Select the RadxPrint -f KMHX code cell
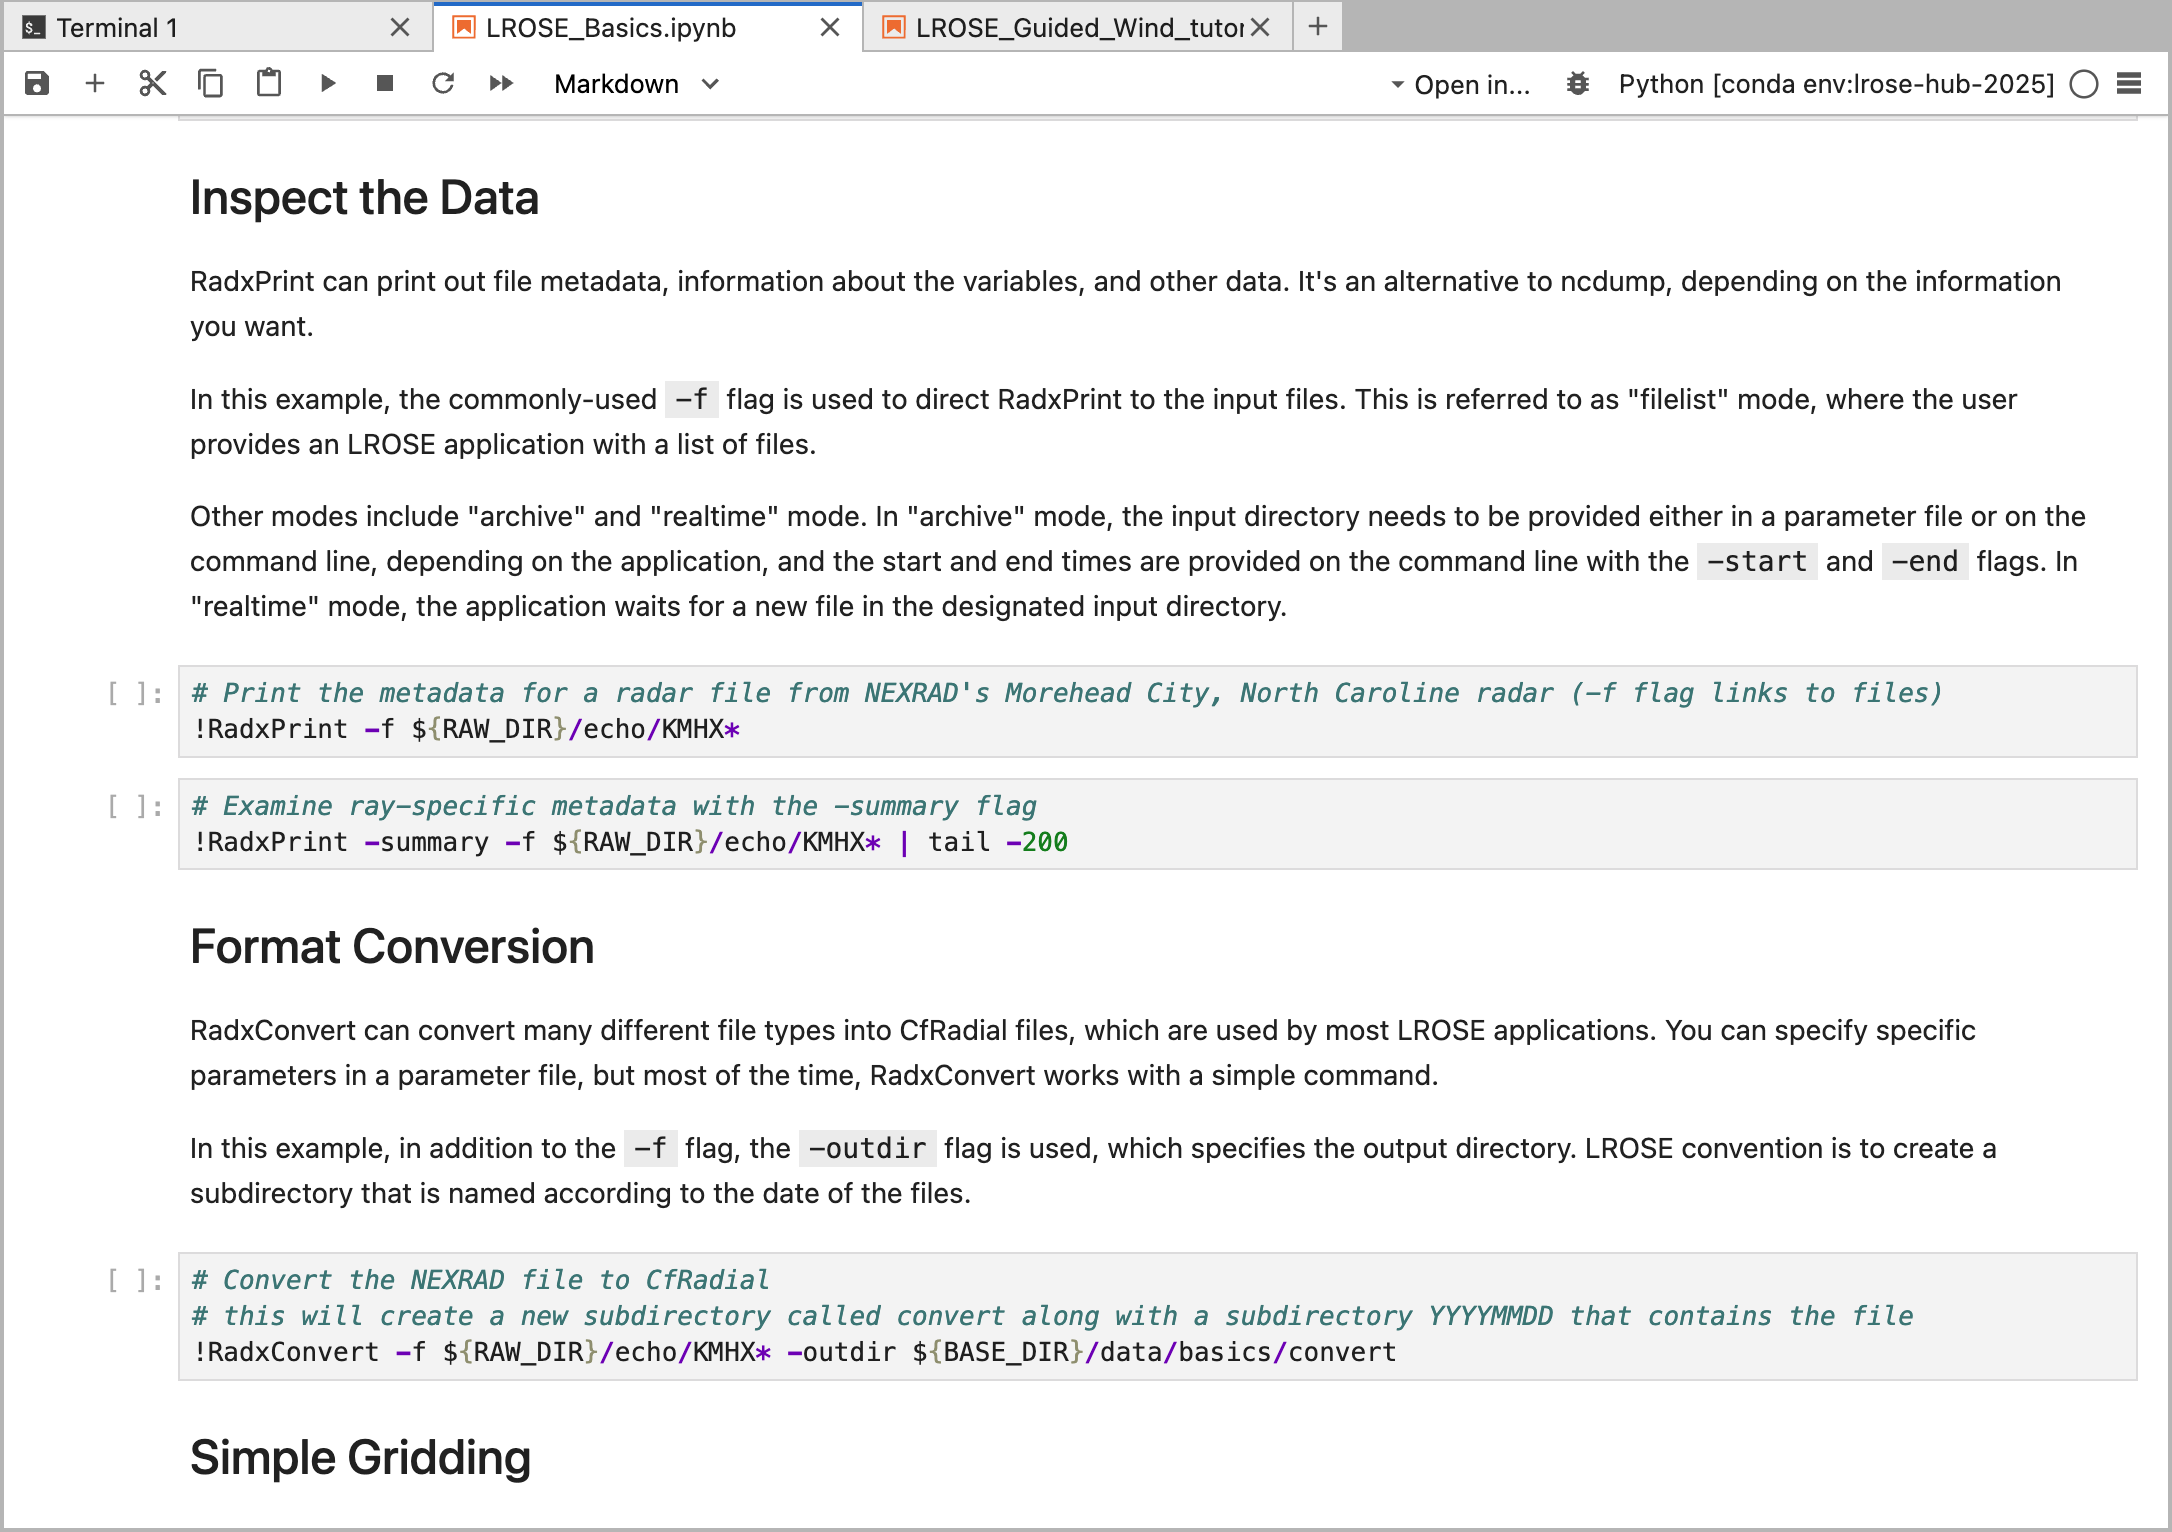Viewport: 2172px width, 1532px height. [x=1157, y=711]
